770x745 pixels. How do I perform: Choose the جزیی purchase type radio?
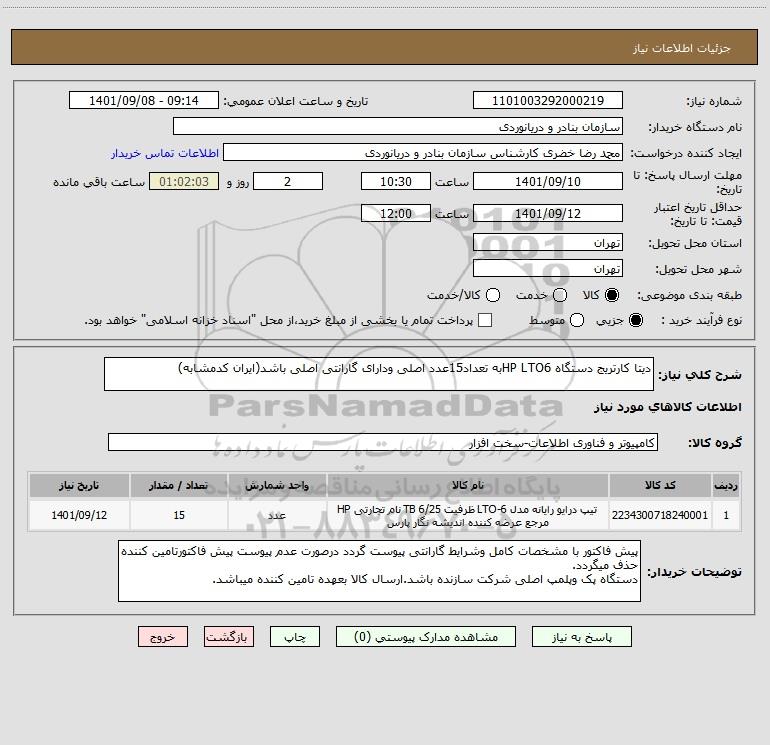coord(635,320)
